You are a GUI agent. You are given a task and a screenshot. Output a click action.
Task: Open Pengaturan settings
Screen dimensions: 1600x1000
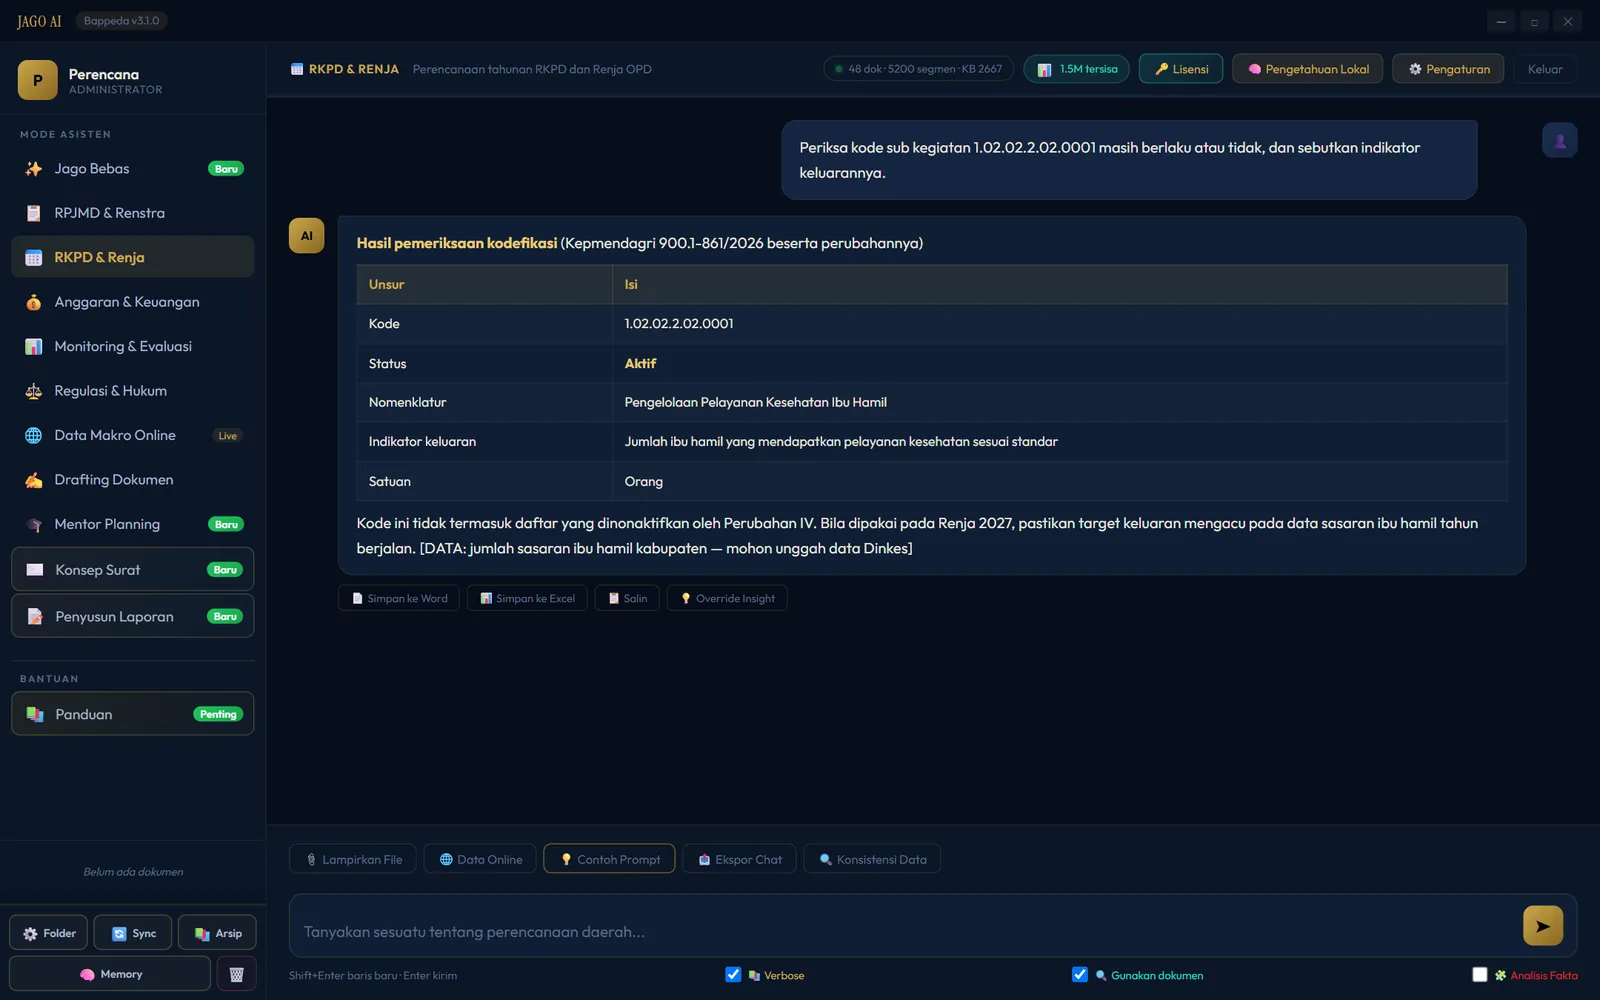click(1448, 69)
